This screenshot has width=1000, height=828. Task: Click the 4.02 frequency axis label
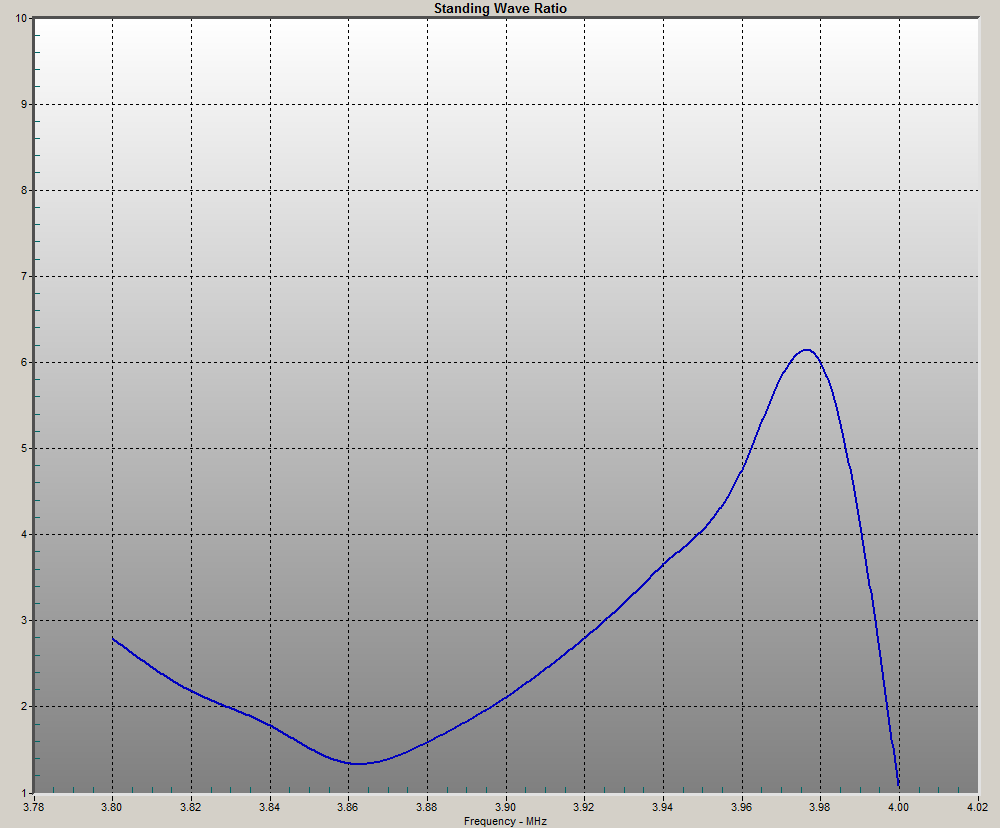point(977,806)
